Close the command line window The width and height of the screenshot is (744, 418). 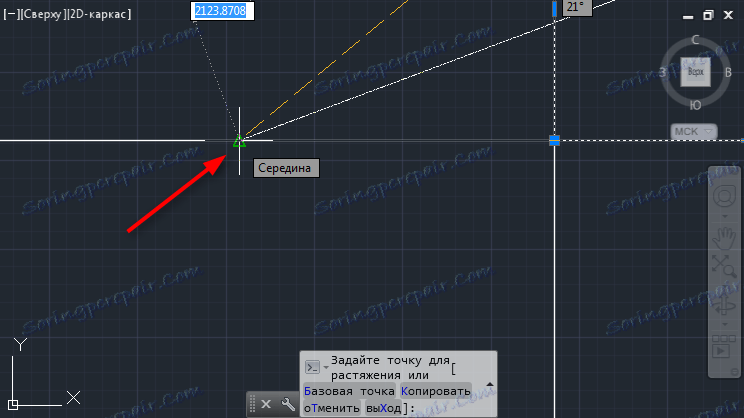click(266, 404)
